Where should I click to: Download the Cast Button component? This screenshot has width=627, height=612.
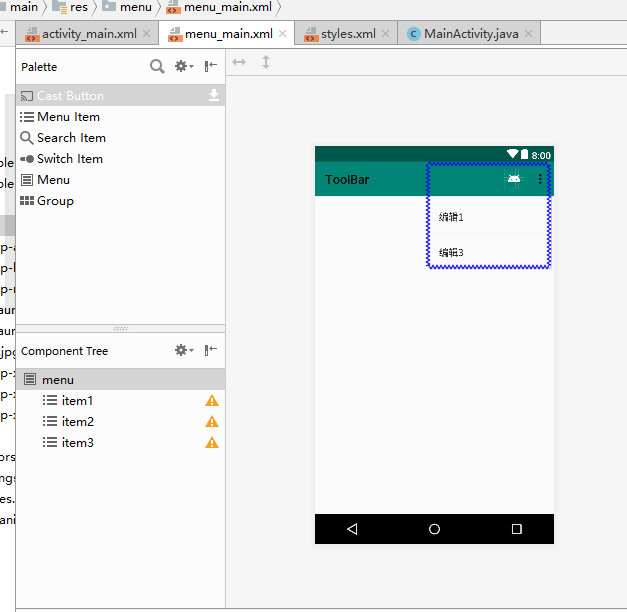[x=214, y=95]
